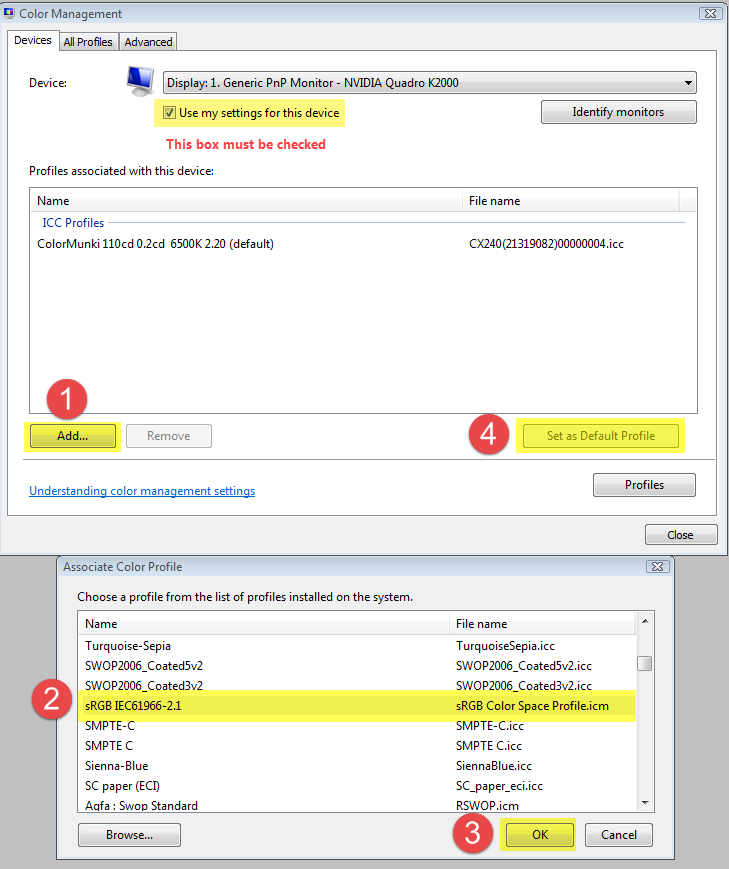
Task: Click the Color Management title bar icon
Action: [x=8, y=13]
